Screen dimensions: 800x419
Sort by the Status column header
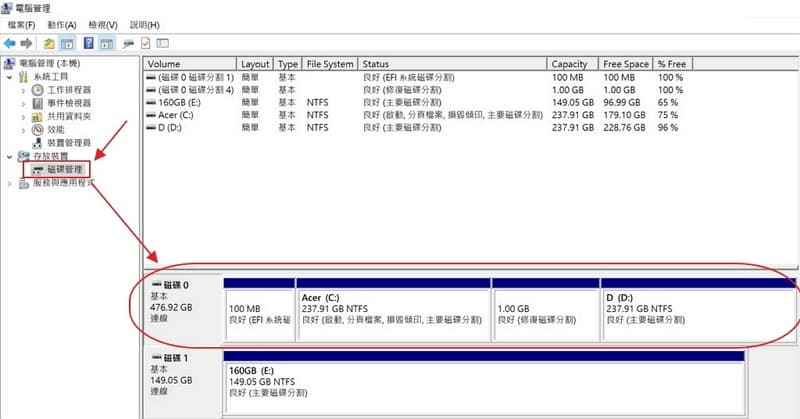point(453,64)
